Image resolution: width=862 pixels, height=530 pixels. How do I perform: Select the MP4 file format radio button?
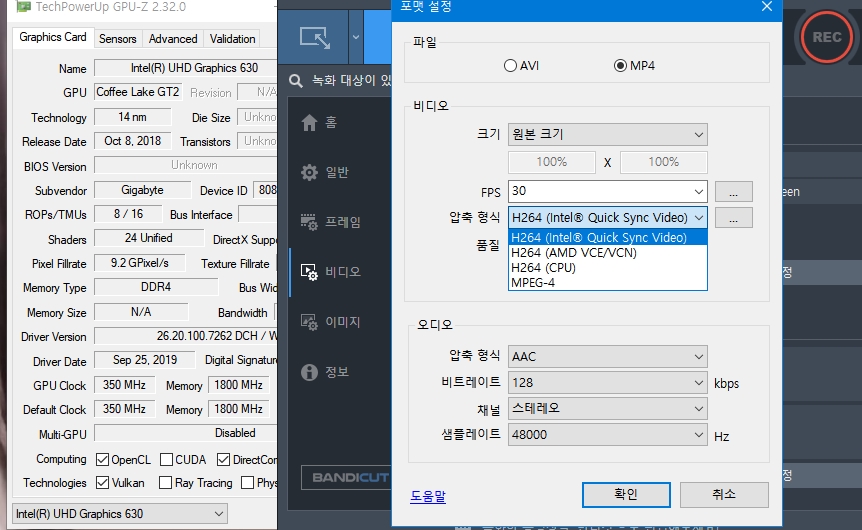(x=620, y=66)
